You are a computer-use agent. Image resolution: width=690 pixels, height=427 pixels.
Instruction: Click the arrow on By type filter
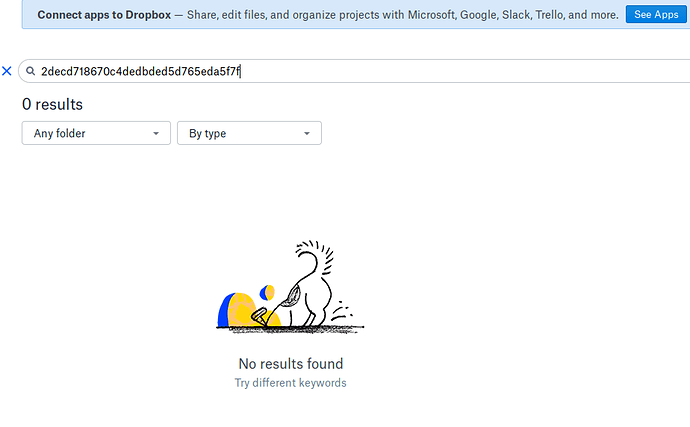[307, 133]
